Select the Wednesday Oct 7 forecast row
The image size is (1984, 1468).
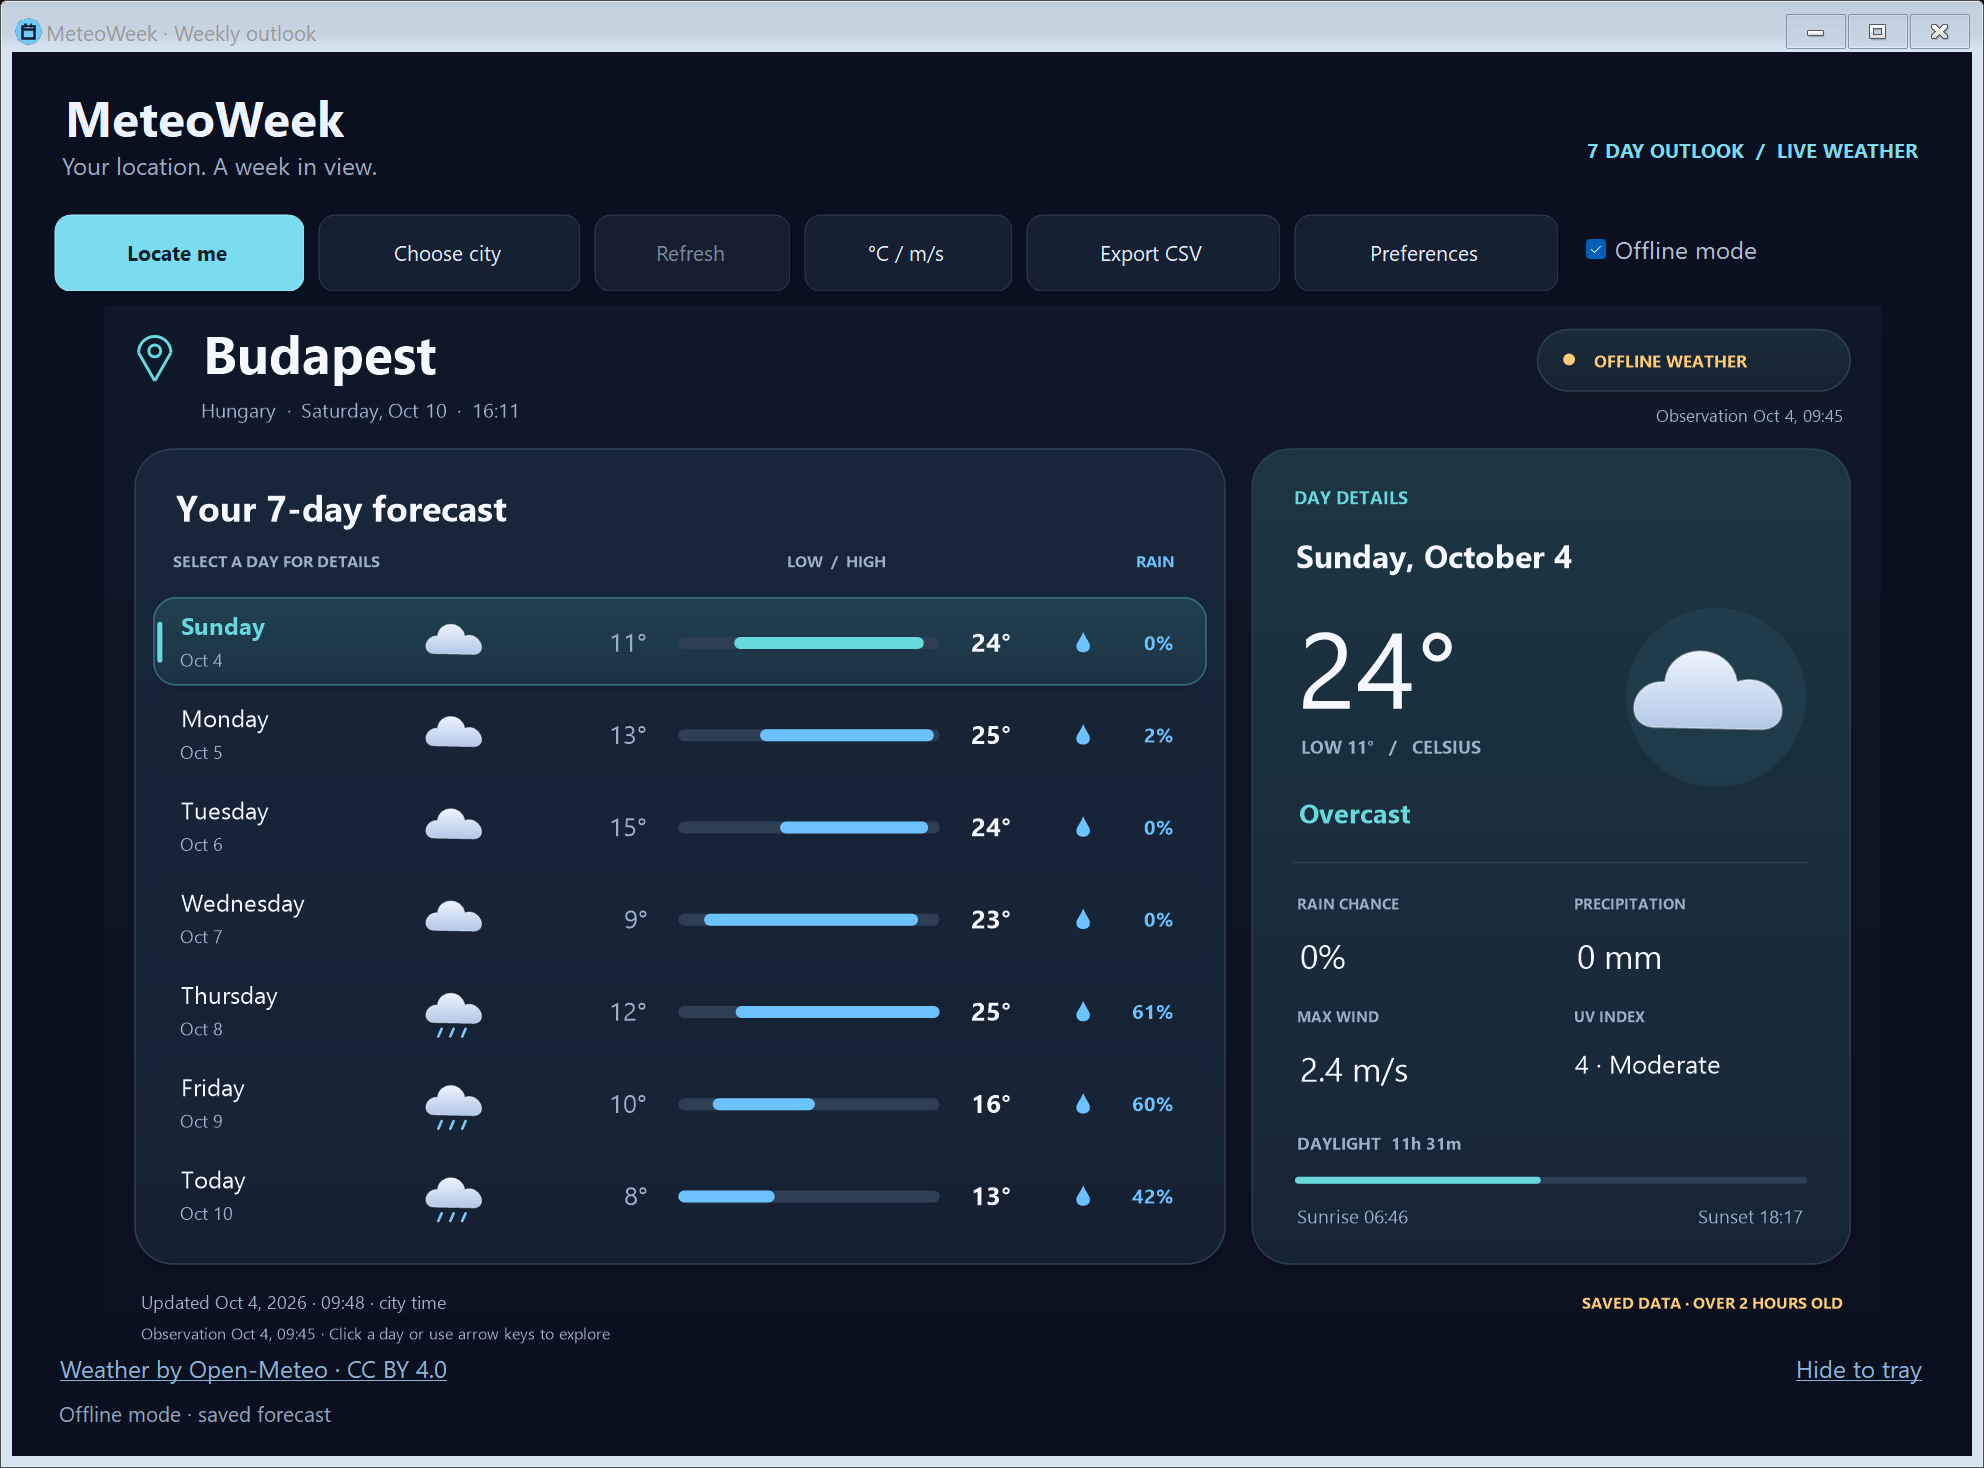tap(680, 918)
